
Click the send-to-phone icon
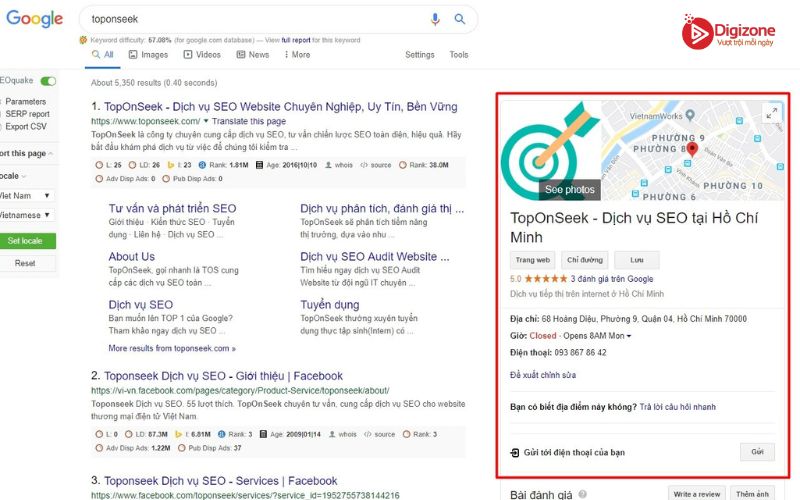pos(515,453)
